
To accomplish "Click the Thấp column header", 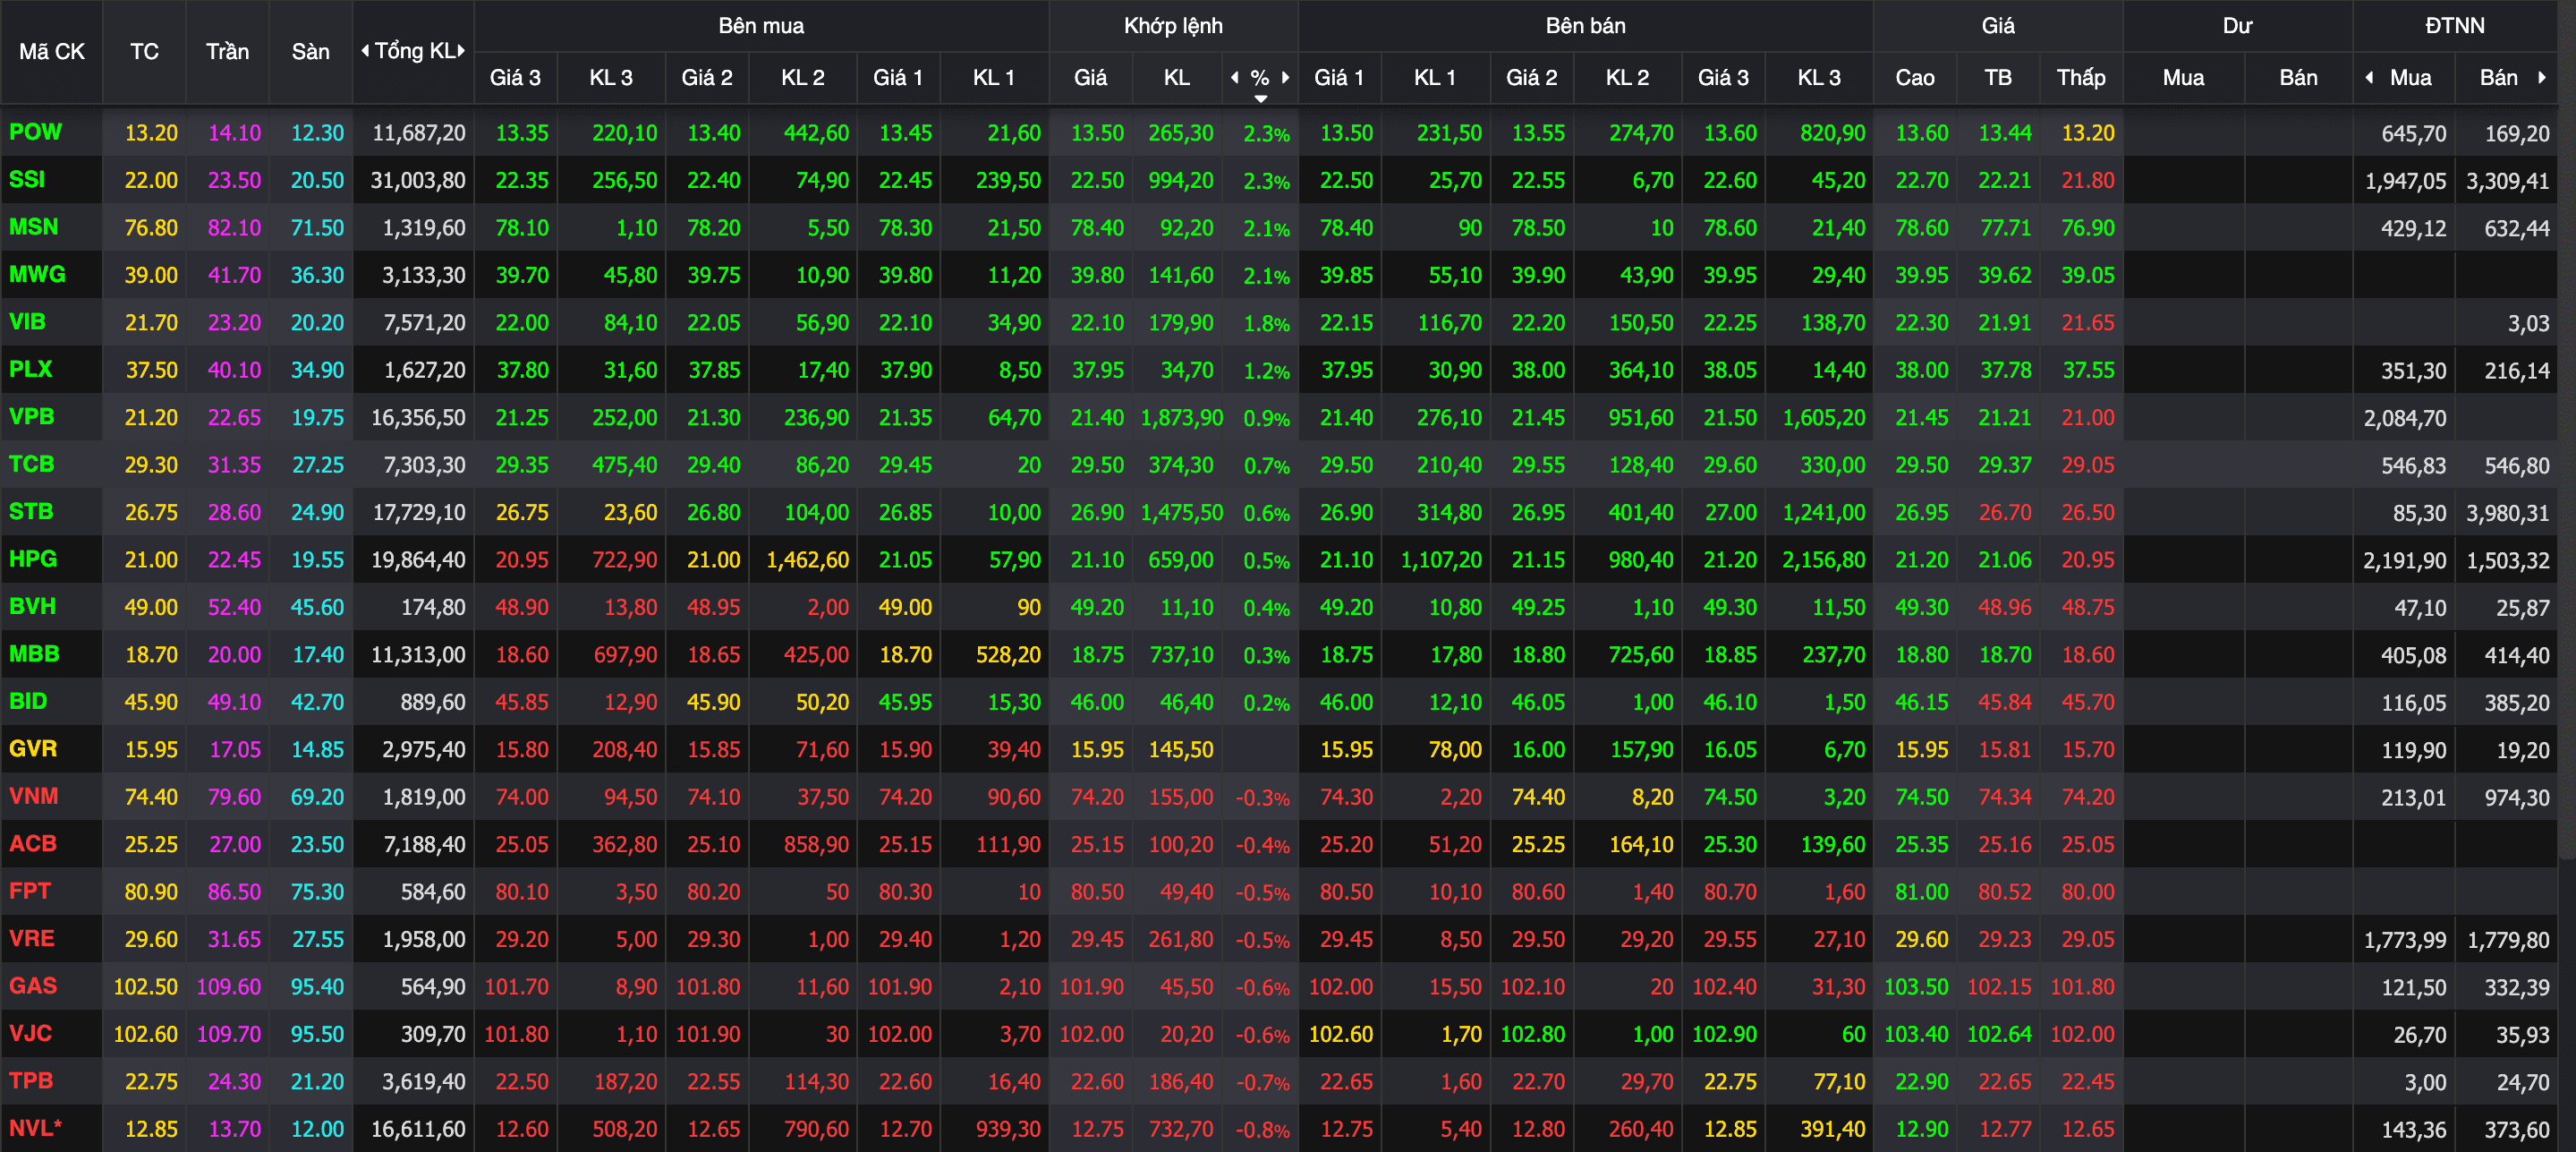I will (2081, 77).
